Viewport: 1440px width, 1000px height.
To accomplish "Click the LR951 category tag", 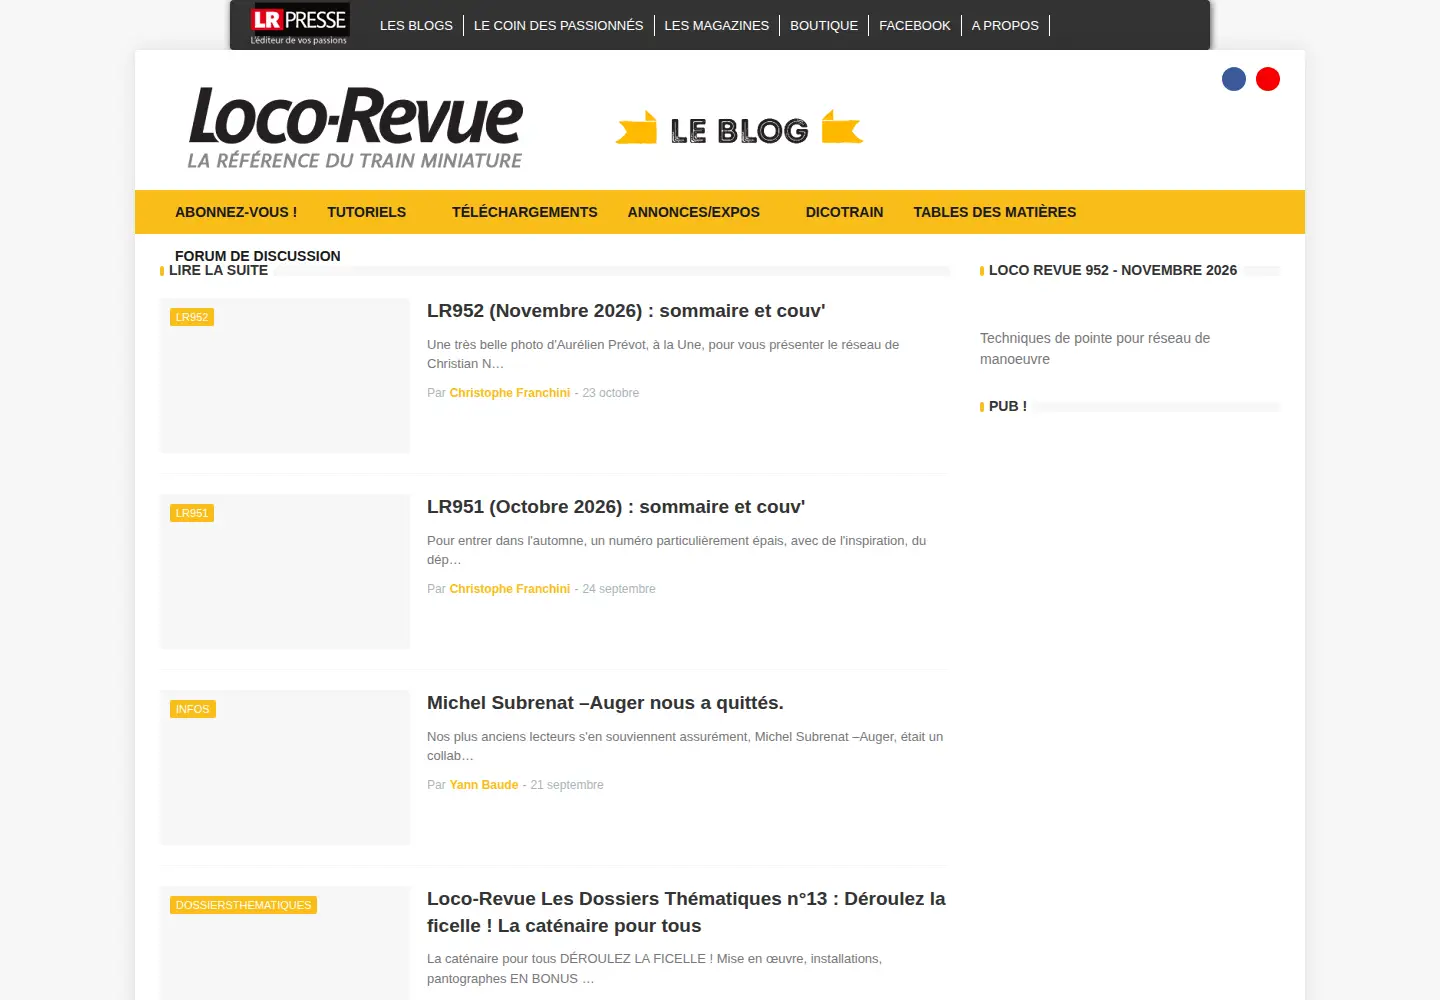I will click(192, 513).
